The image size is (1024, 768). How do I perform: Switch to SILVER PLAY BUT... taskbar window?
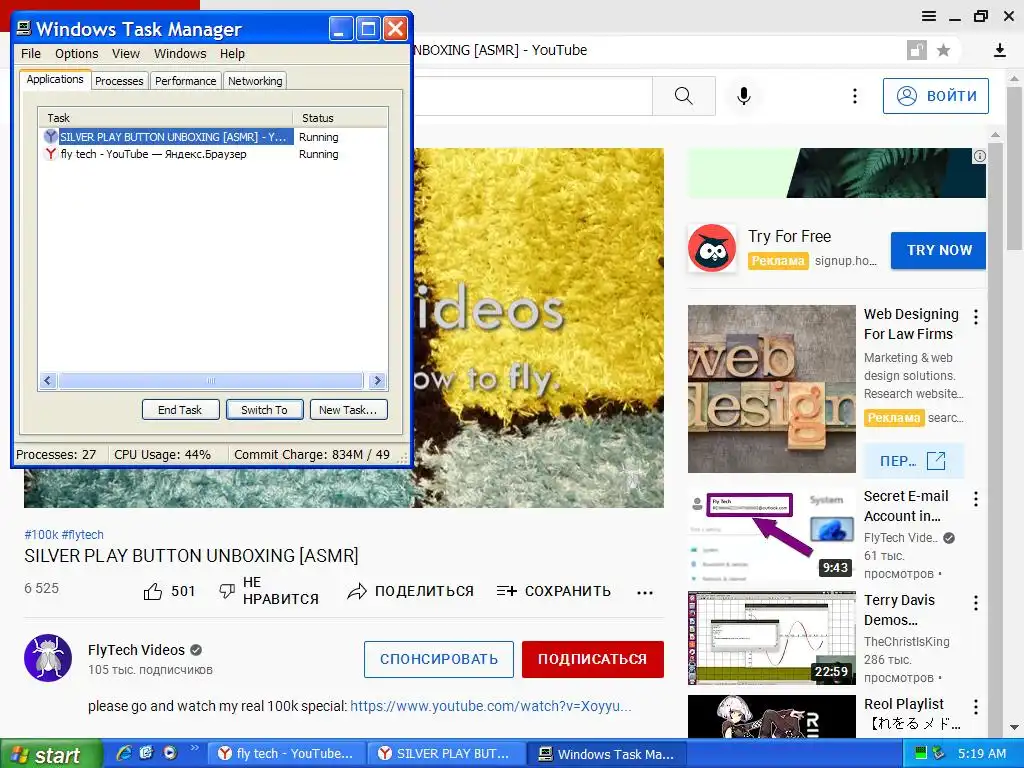tap(446, 754)
